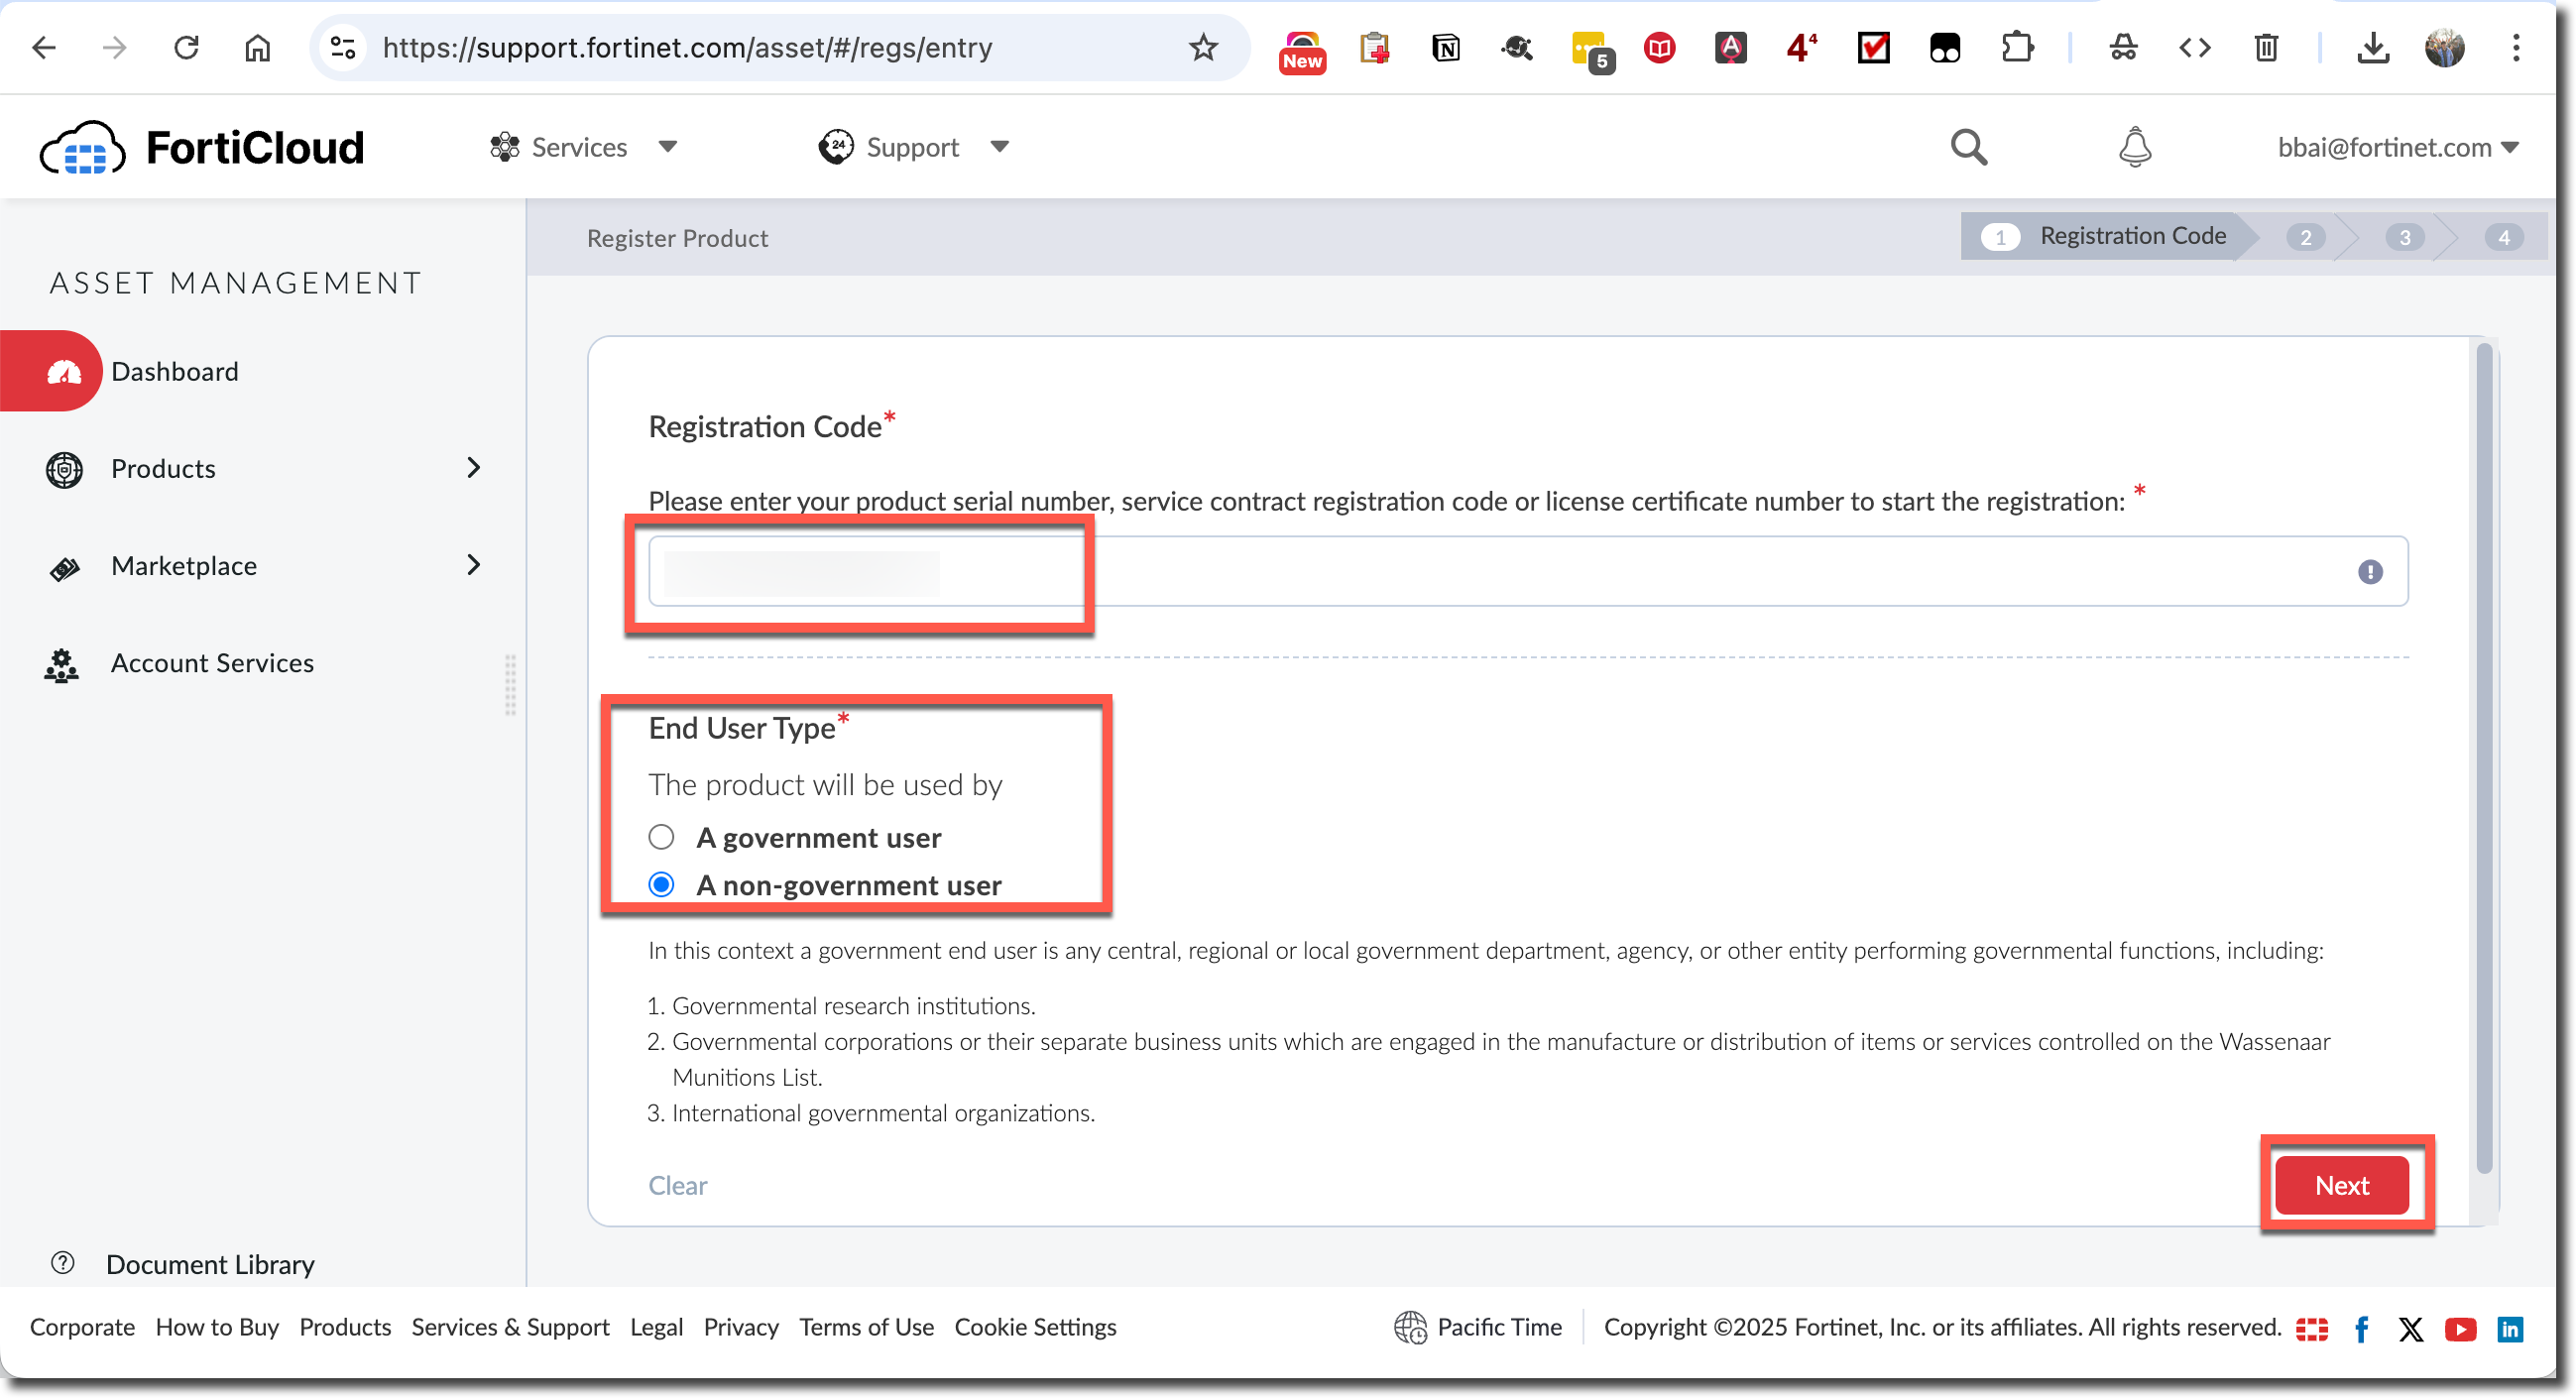2576x1398 pixels.
Task: Click the FortiCloud logo
Action: [202, 148]
